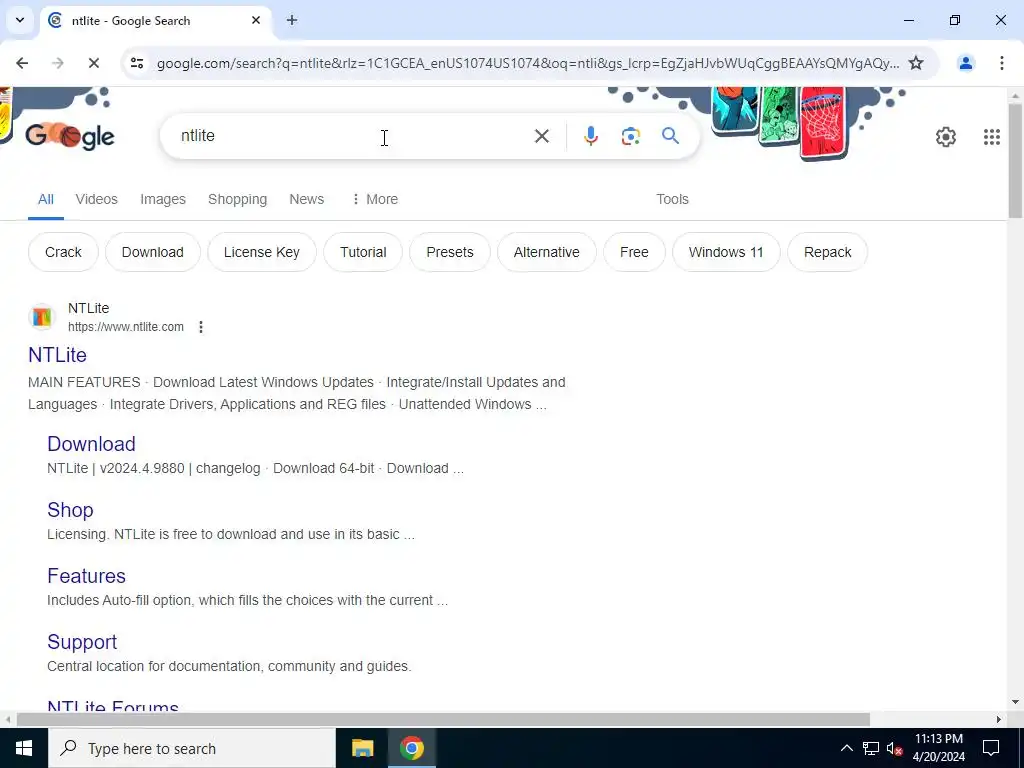The image size is (1024, 768).
Task: Stop loading the page with X button
Action: (93, 63)
